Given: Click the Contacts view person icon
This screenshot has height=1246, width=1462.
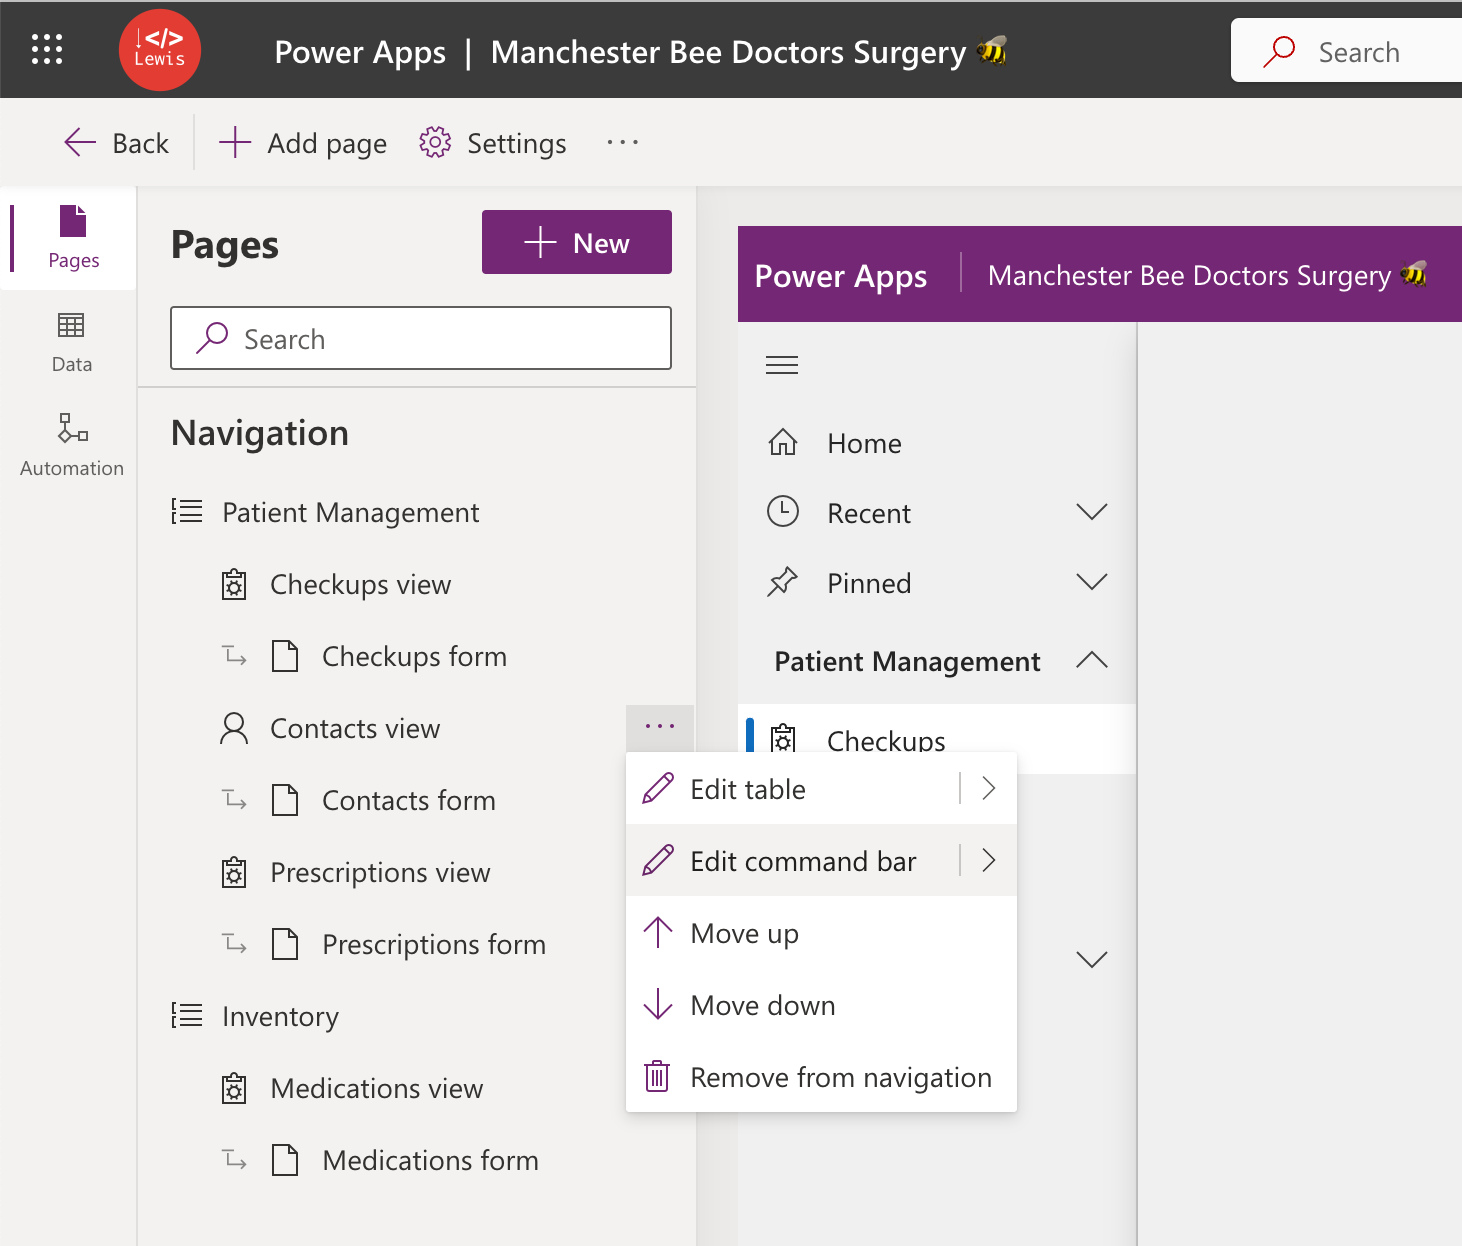Looking at the screenshot, I should 234,728.
